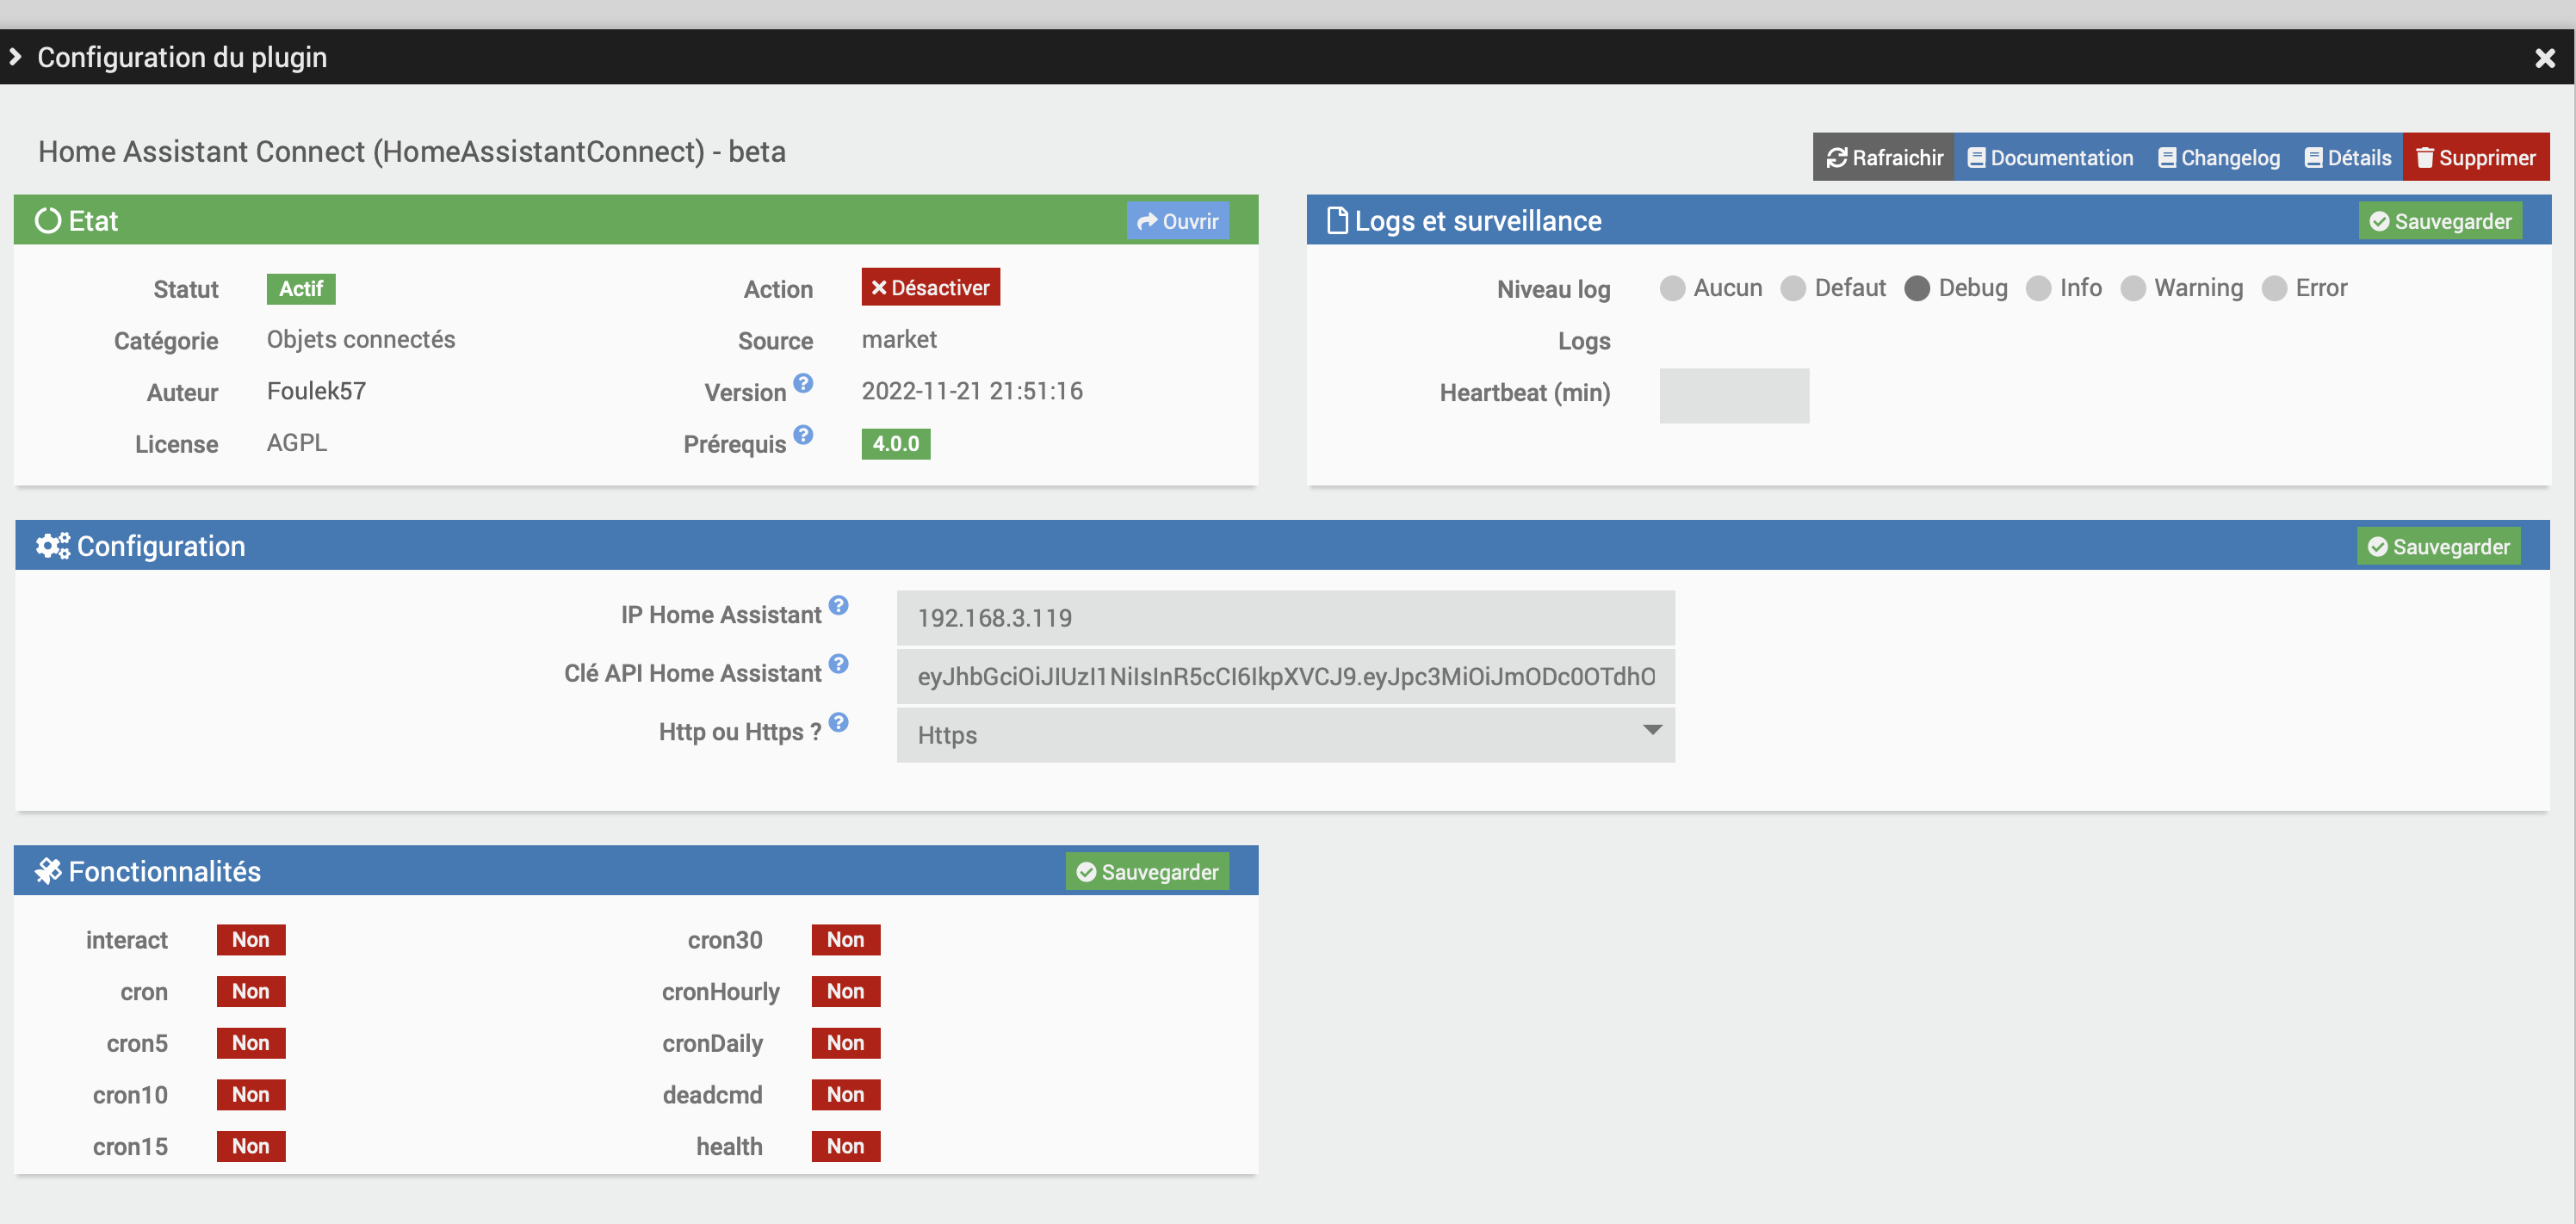Click the Clé API Home Assistant field
2576x1224 pixels.
[x=1285, y=677]
